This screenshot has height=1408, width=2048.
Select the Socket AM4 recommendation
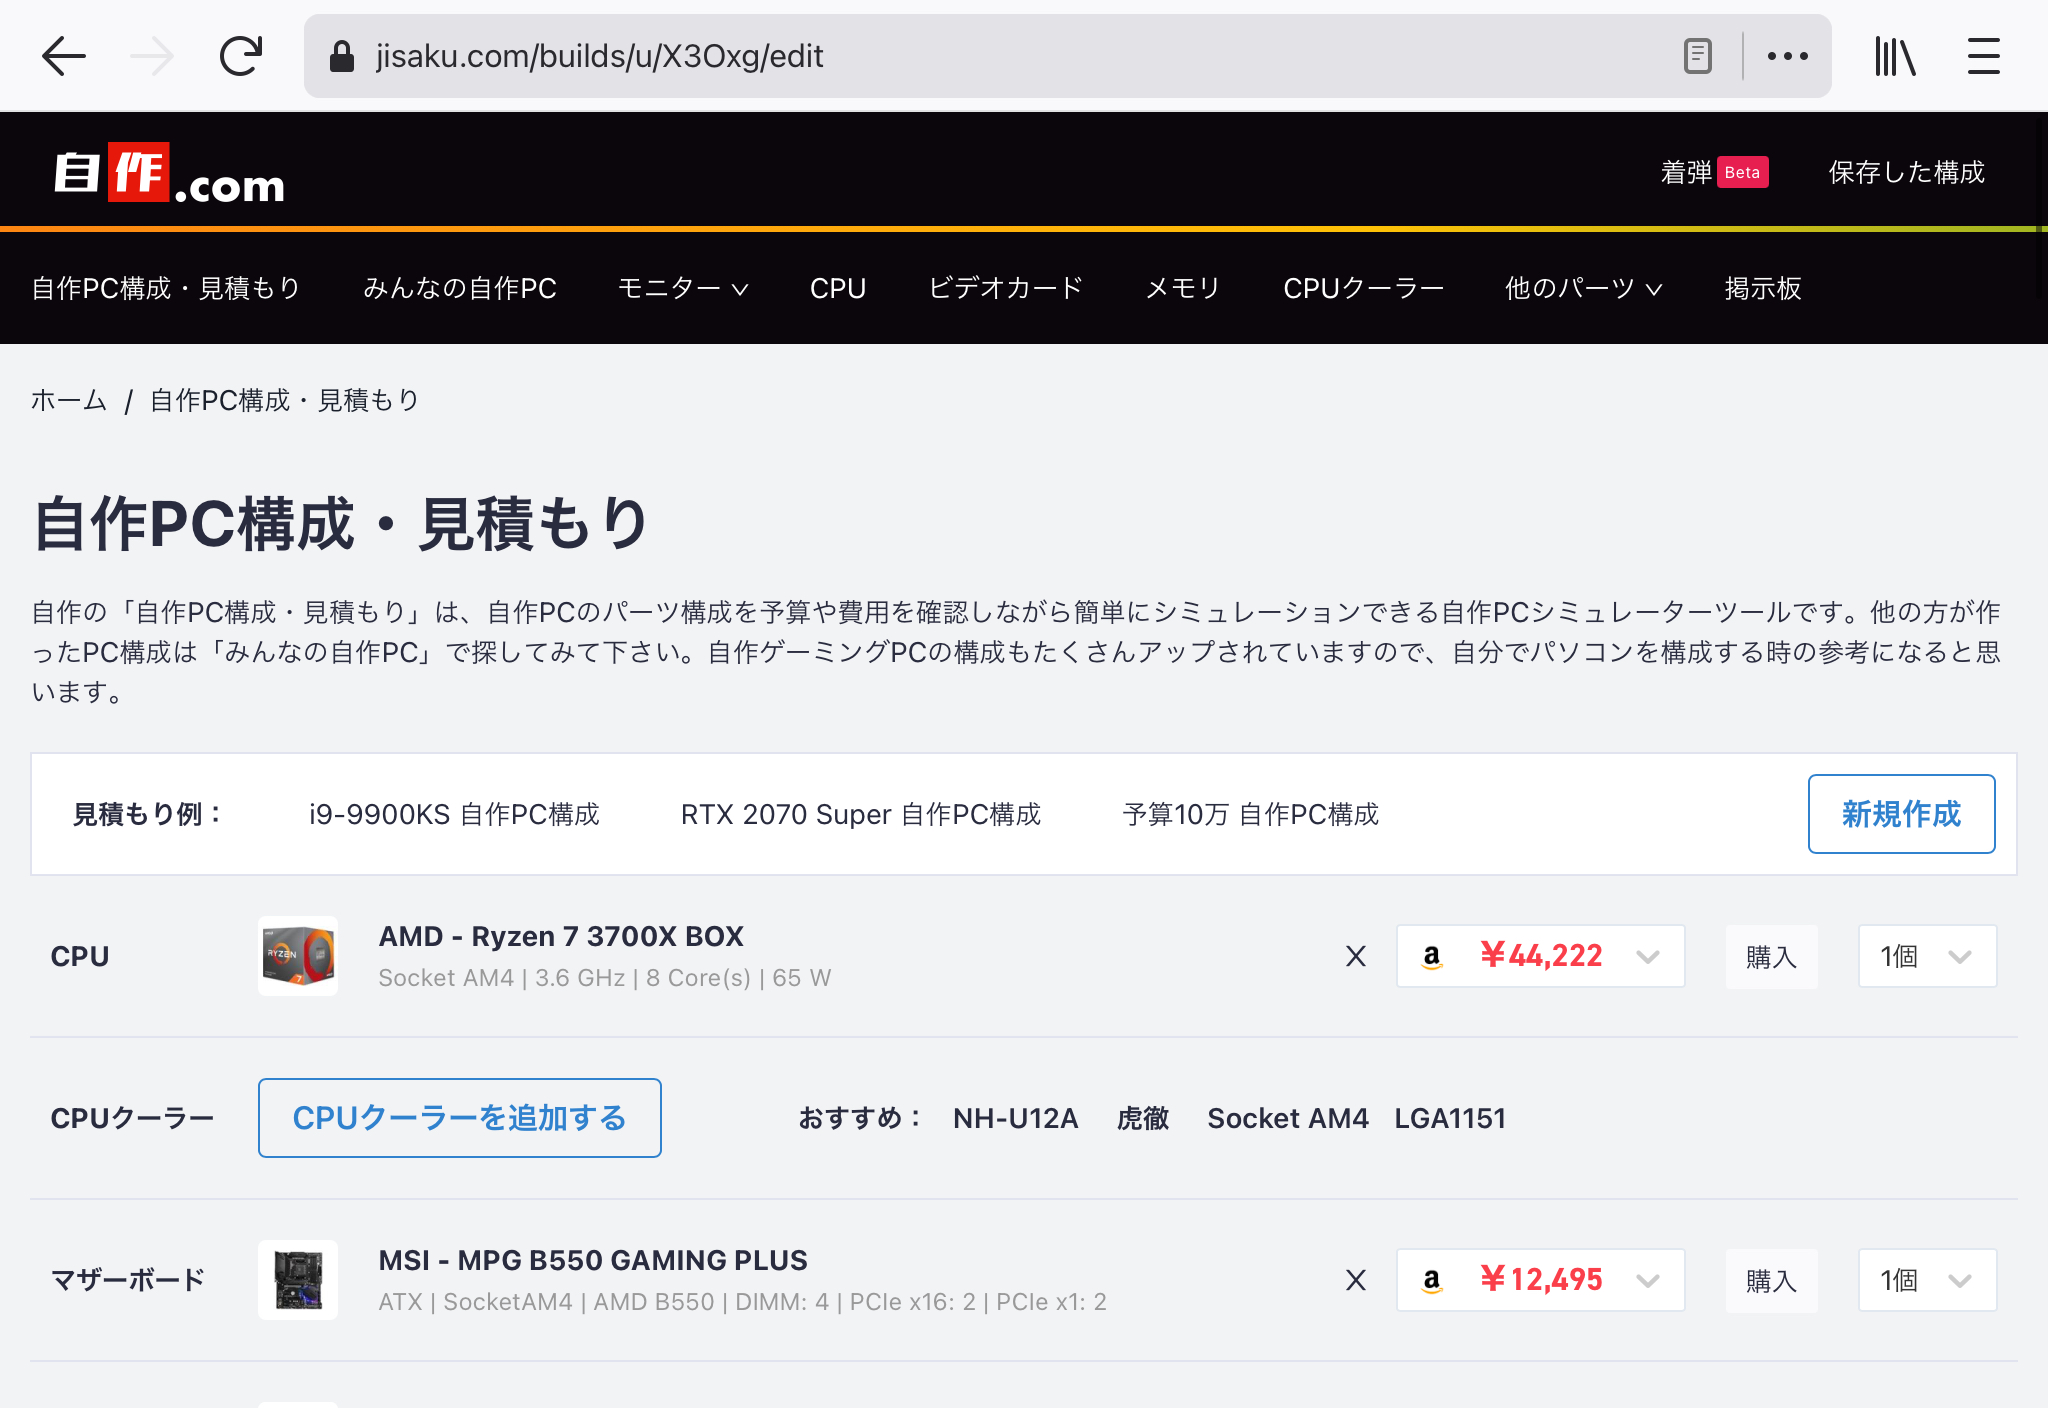tap(1288, 1118)
